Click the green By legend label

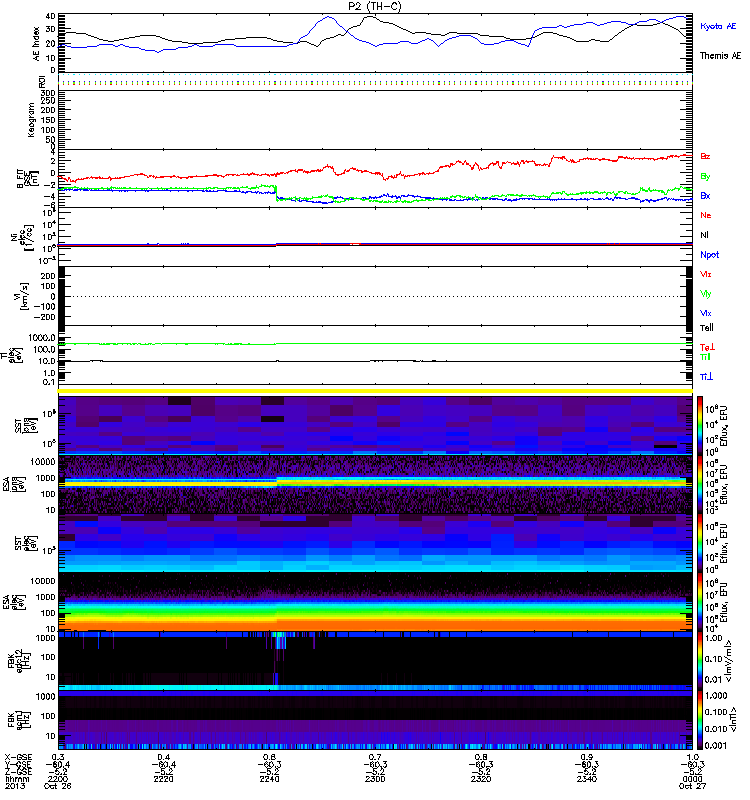(705, 177)
